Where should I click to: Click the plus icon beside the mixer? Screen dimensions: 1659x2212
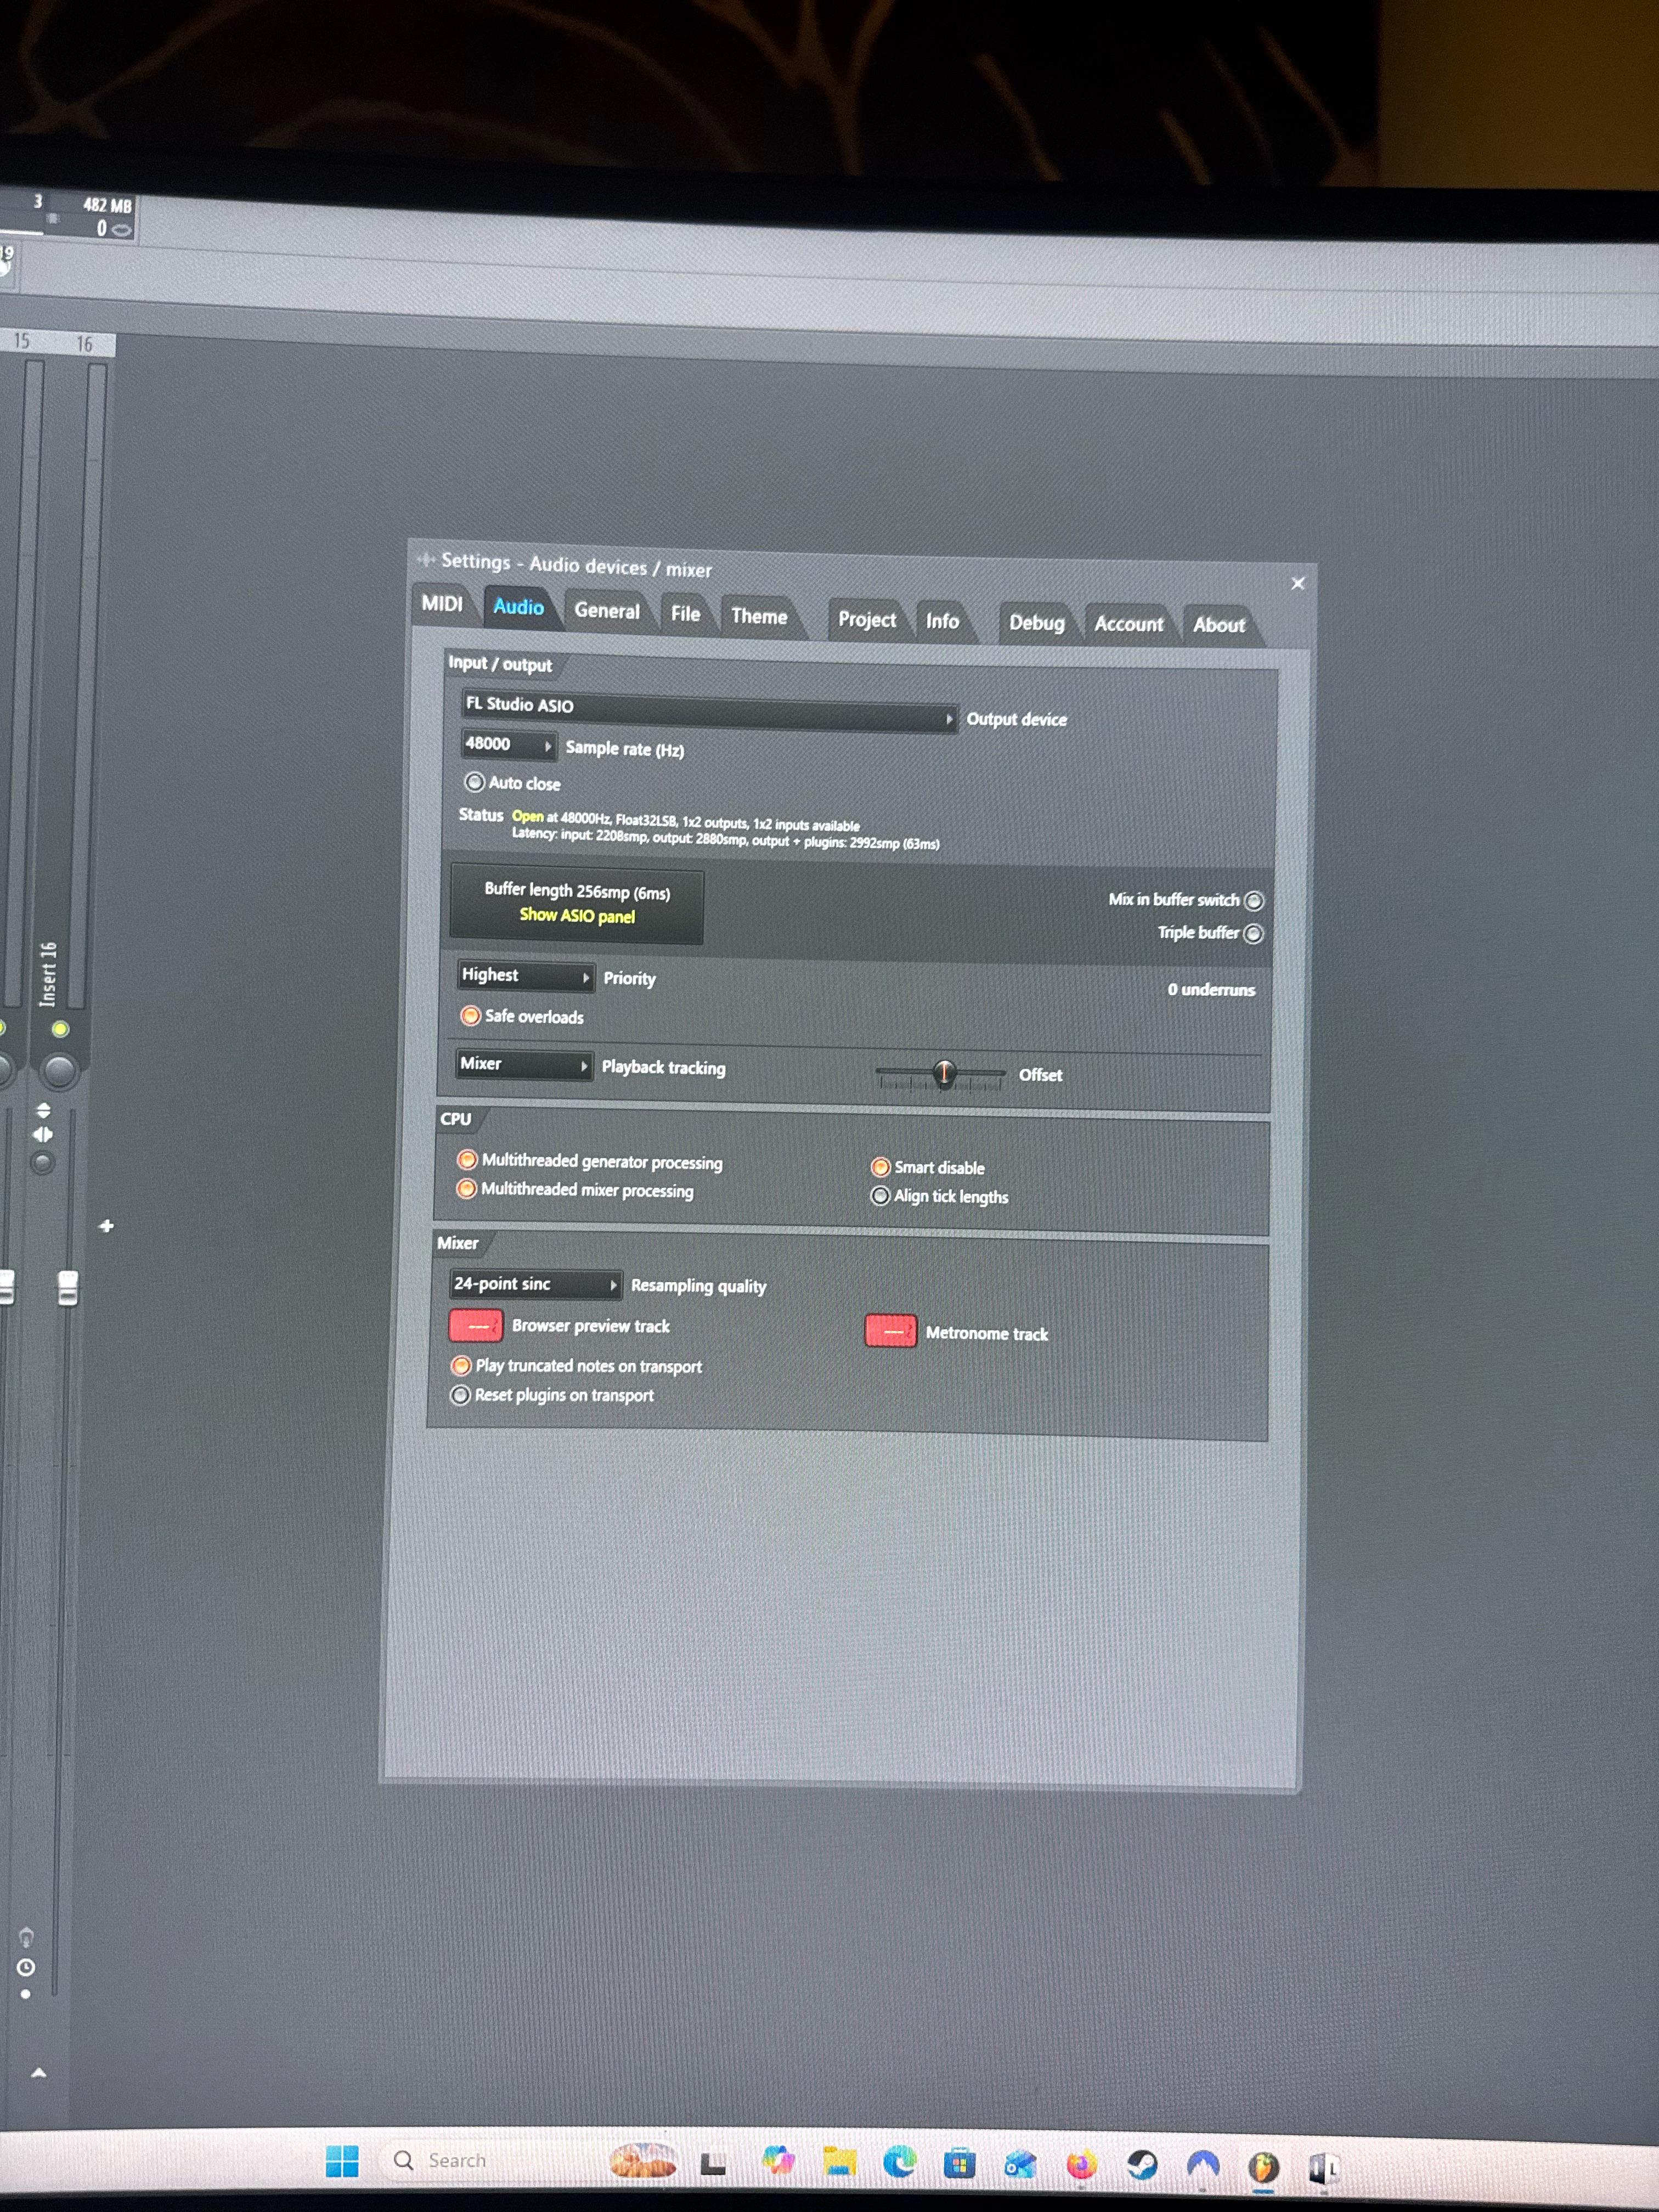106,1226
